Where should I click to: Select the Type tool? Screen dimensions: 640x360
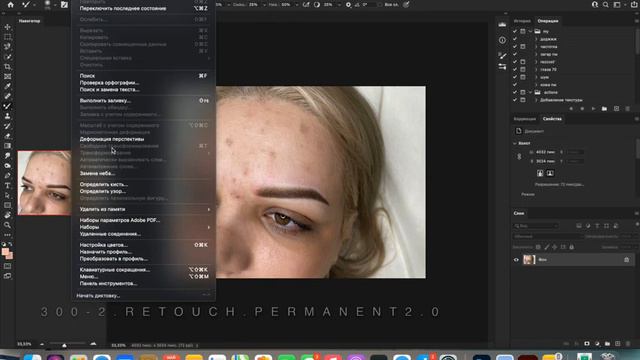(x=7, y=185)
